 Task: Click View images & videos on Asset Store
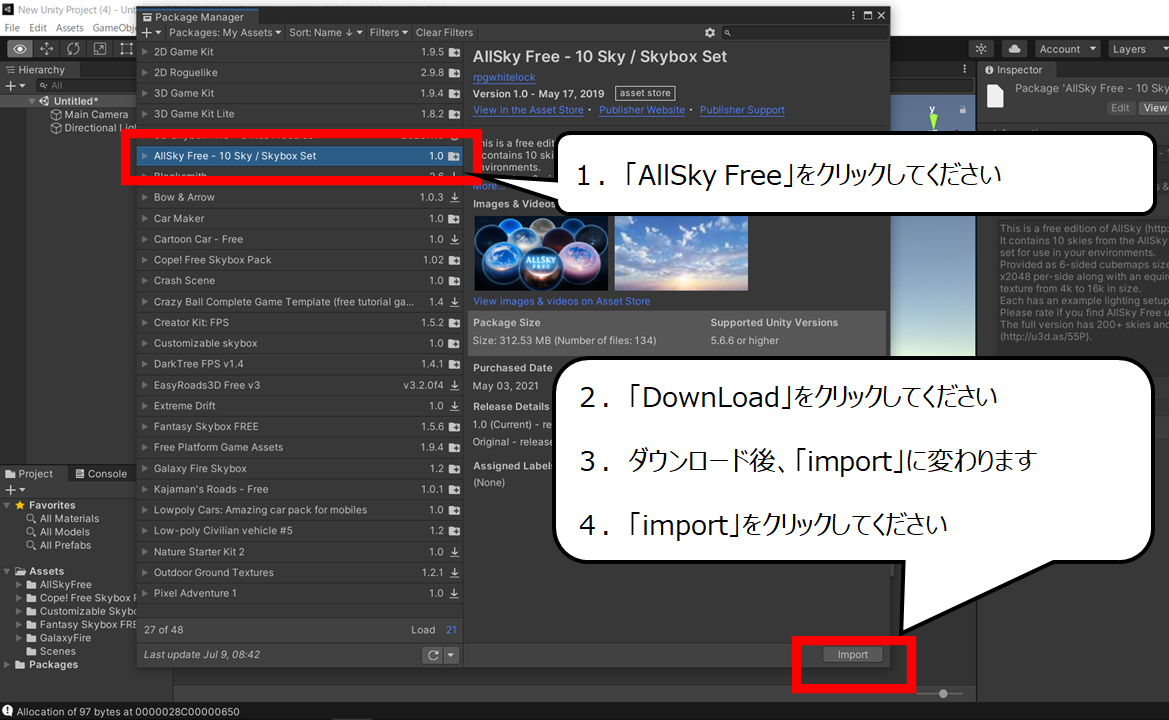tap(561, 301)
